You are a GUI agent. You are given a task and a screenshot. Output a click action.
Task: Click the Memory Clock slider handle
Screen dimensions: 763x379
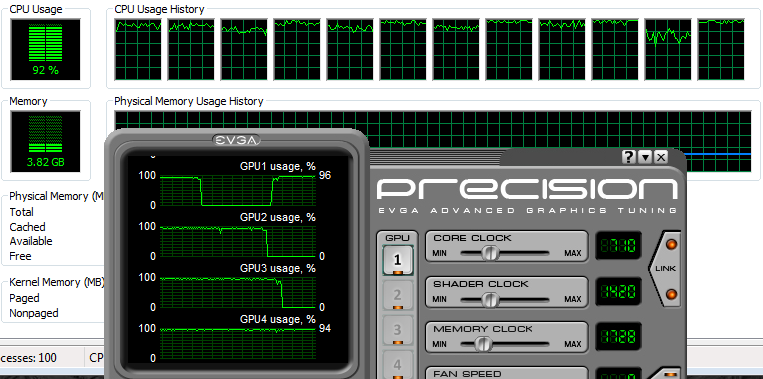tap(483, 344)
